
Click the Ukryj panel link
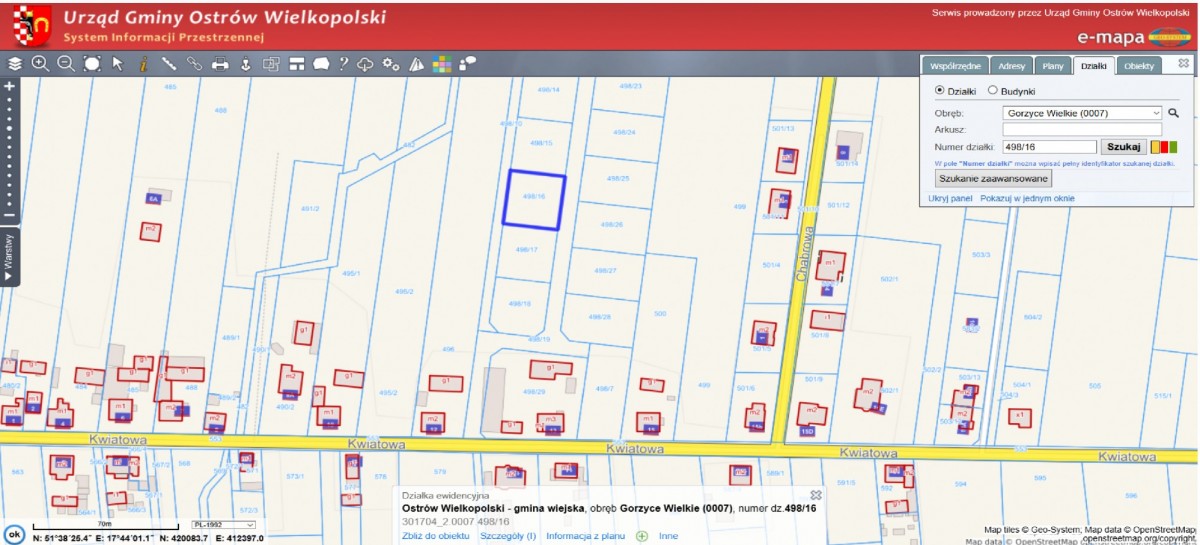[x=950, y=198]
